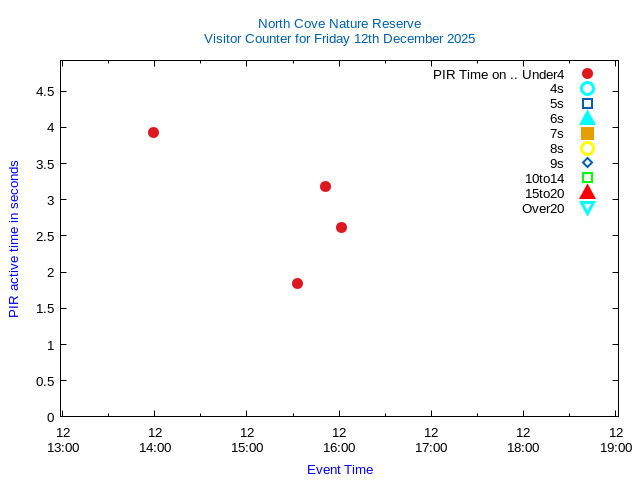Click the data point just after 16:00

click(341, 227)
